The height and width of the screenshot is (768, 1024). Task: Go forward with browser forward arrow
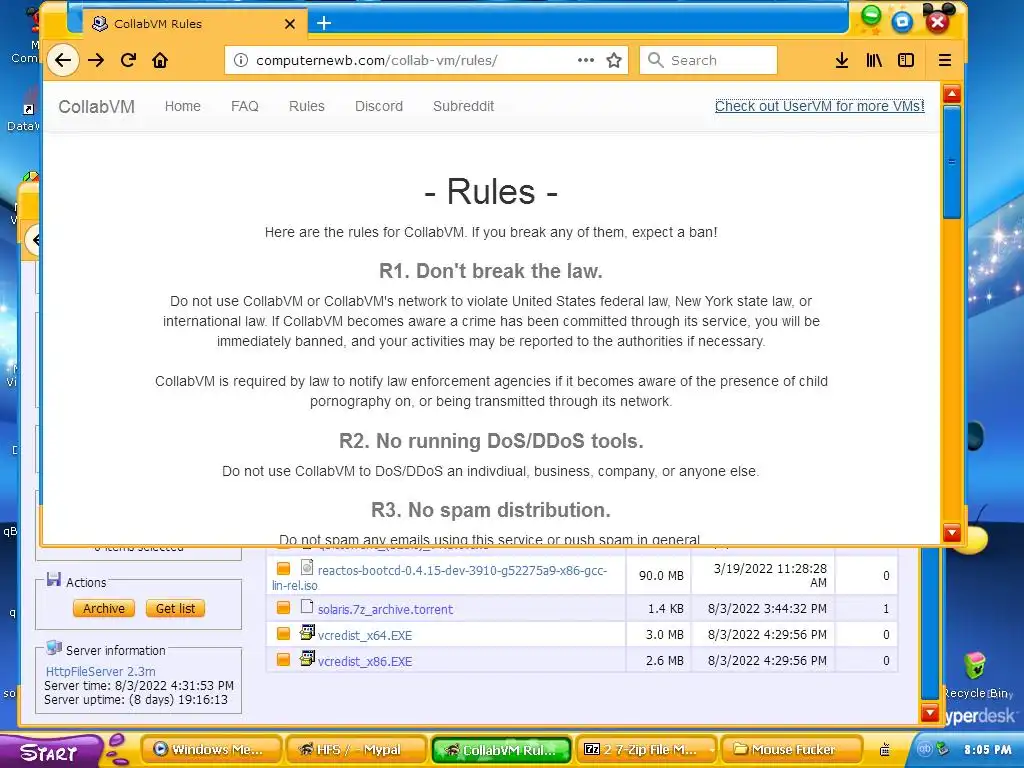point(96,60)
